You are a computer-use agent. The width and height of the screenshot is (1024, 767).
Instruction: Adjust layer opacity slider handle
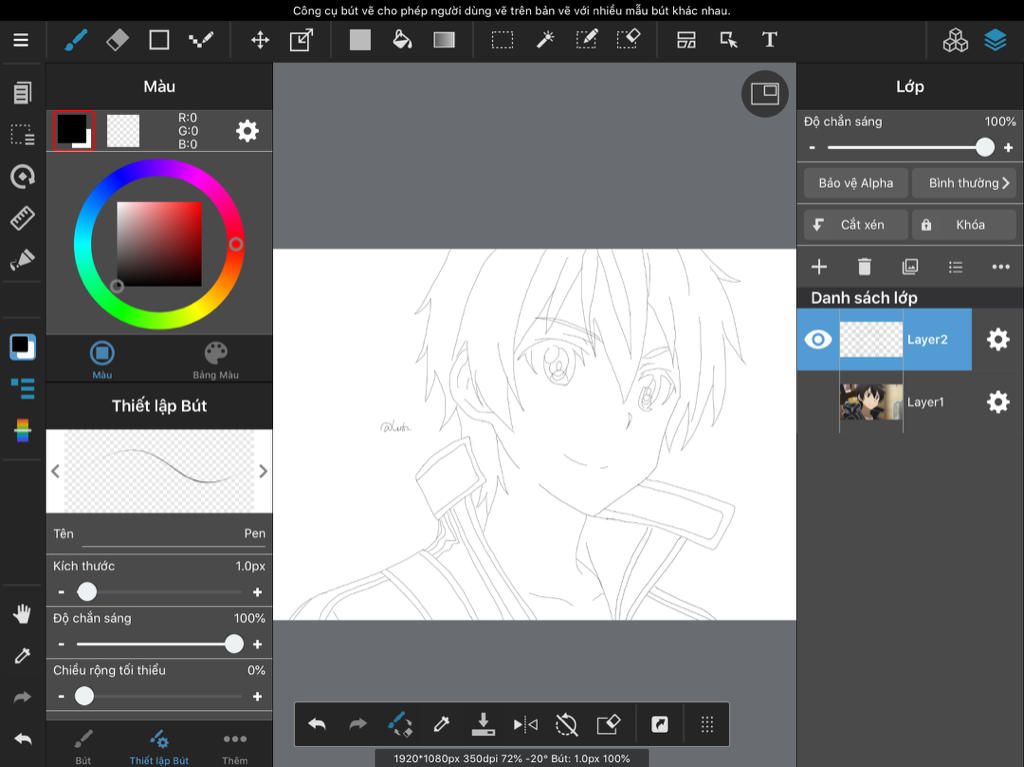pos(985,148)
